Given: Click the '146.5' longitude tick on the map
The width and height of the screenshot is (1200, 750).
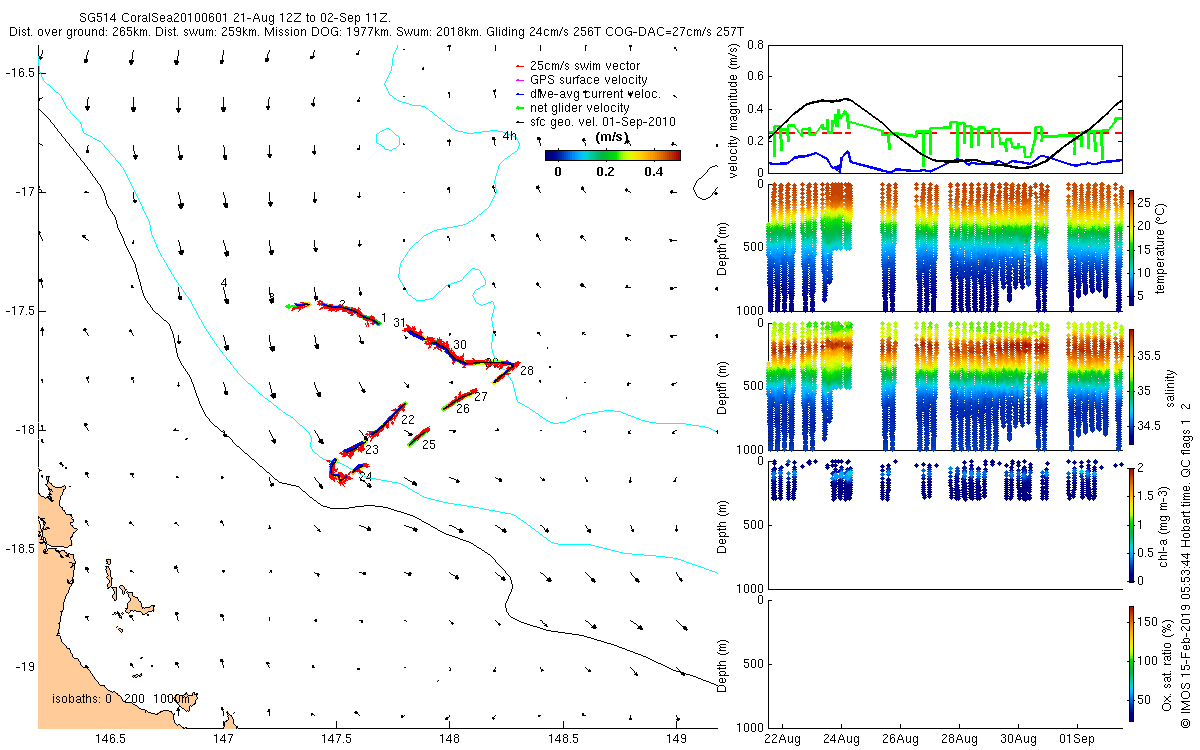Looking at the screenshot, I should point(109,739).
